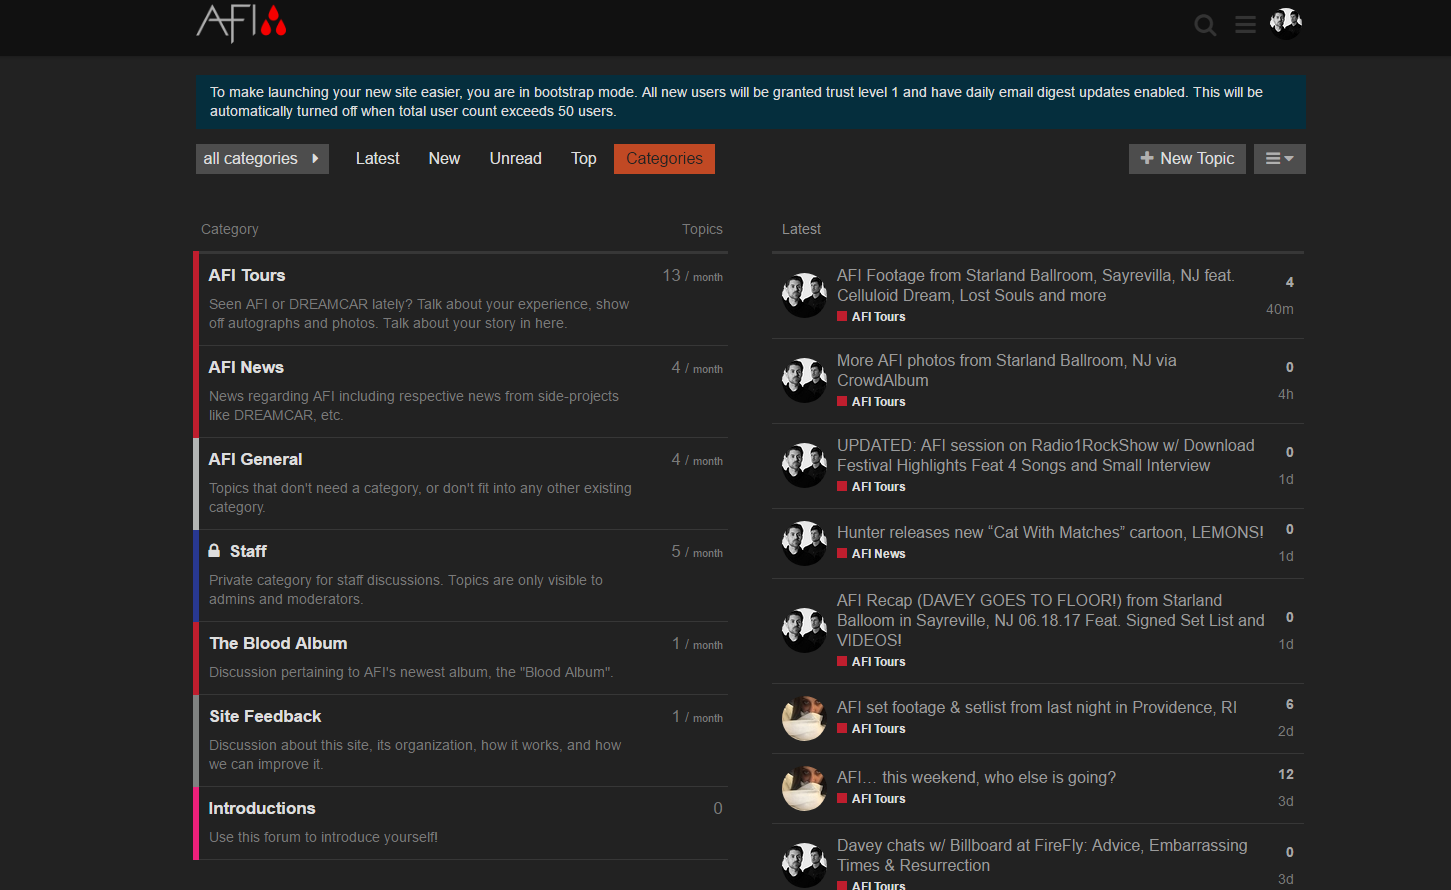Open the user avatar menu in header
The width and height of the screenshot is (1451, 890).
[1286, 23]
